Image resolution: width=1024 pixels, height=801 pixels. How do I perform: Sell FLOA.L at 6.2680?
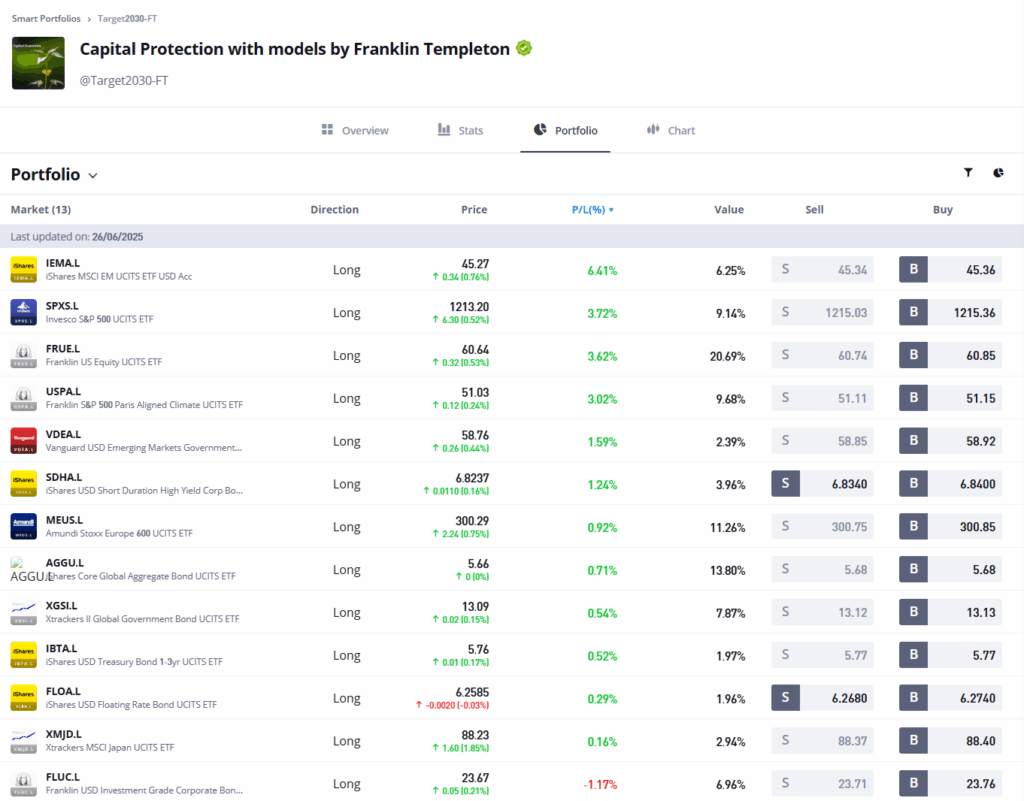tap(822, 698)
